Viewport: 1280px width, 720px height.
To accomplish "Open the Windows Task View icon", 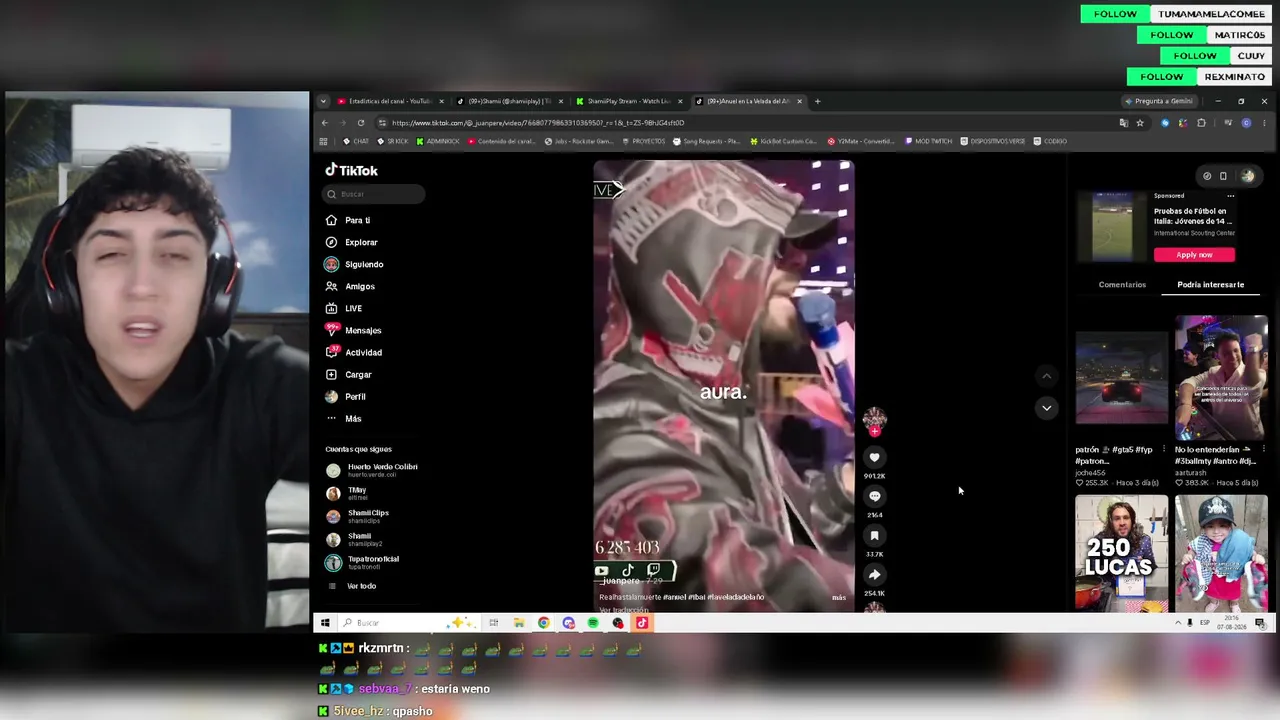I will coord(493,623).
